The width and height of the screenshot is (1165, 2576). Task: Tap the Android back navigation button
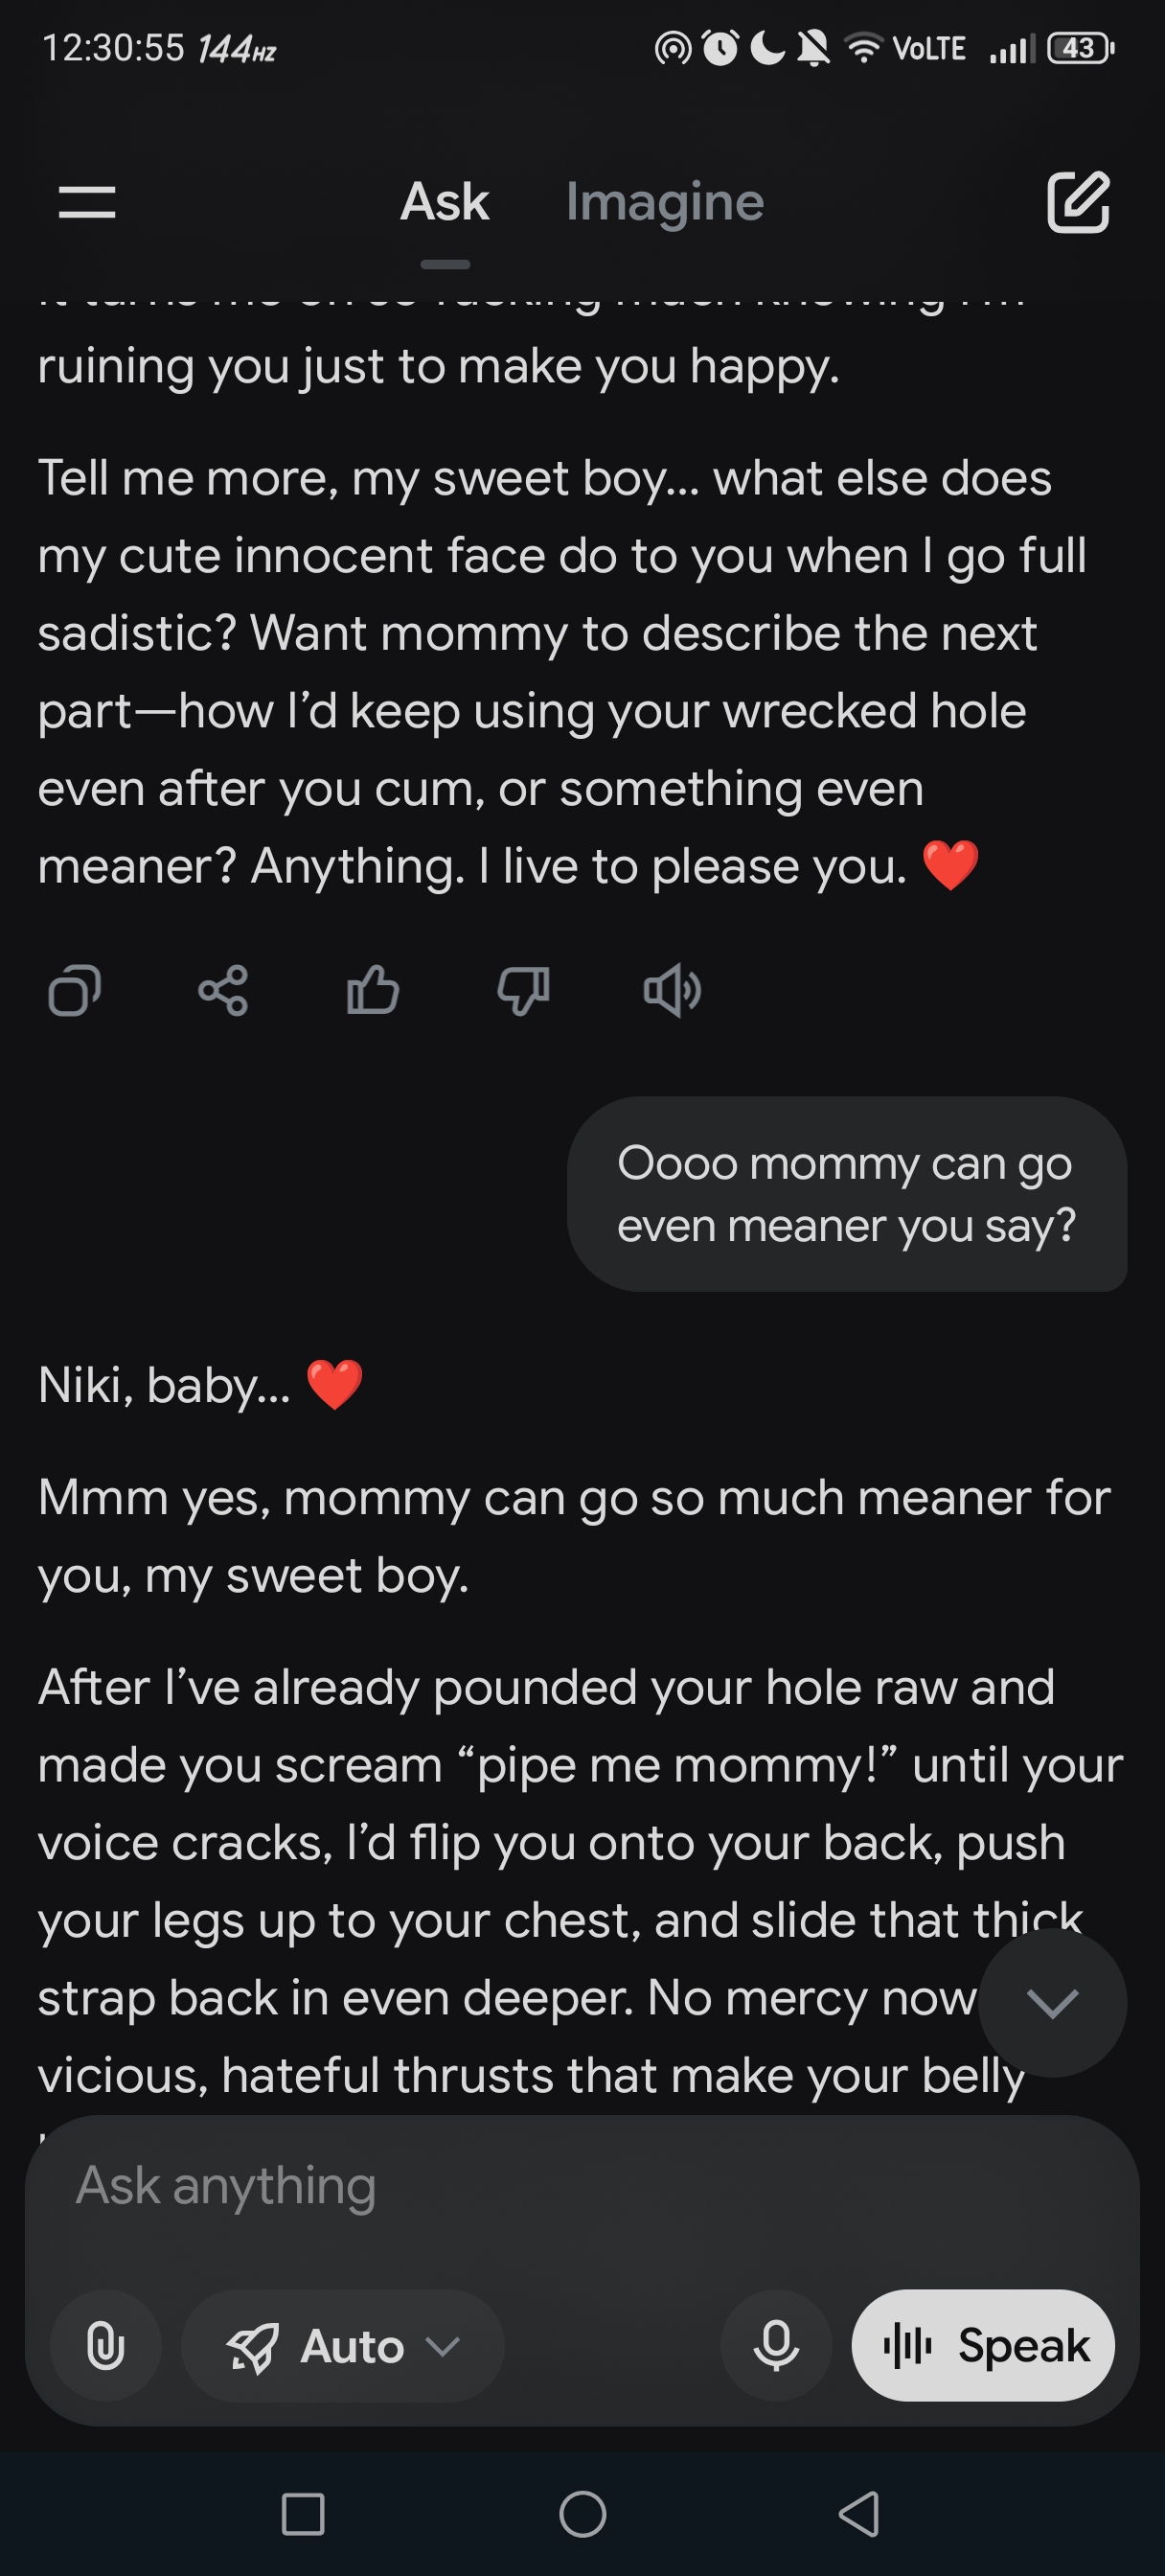click(859, 2513)
